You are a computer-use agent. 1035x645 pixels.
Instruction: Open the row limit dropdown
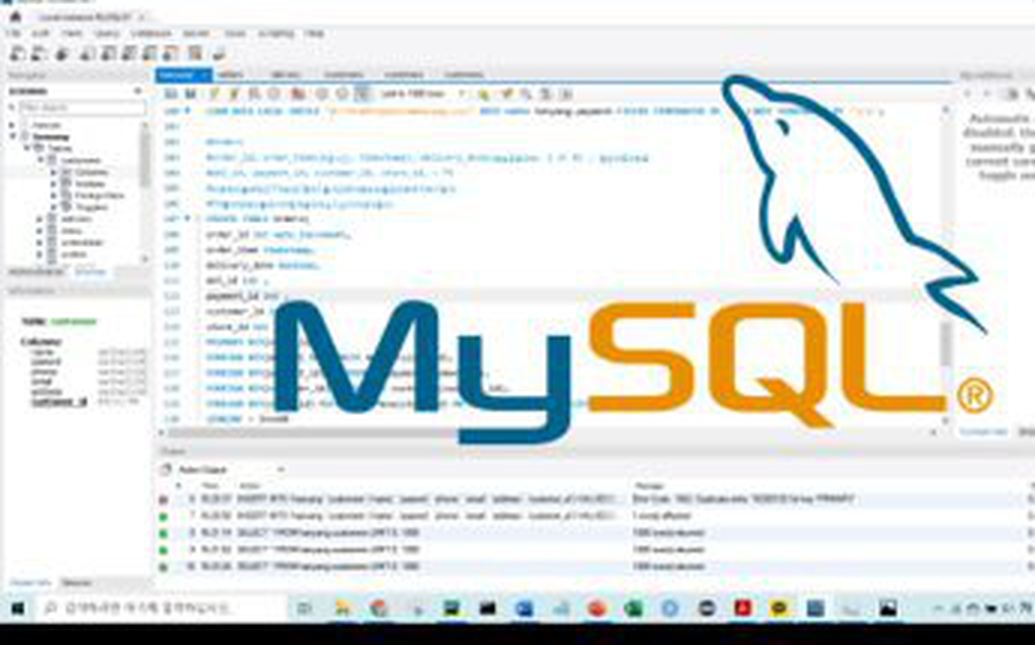click(x=422, y=94)
